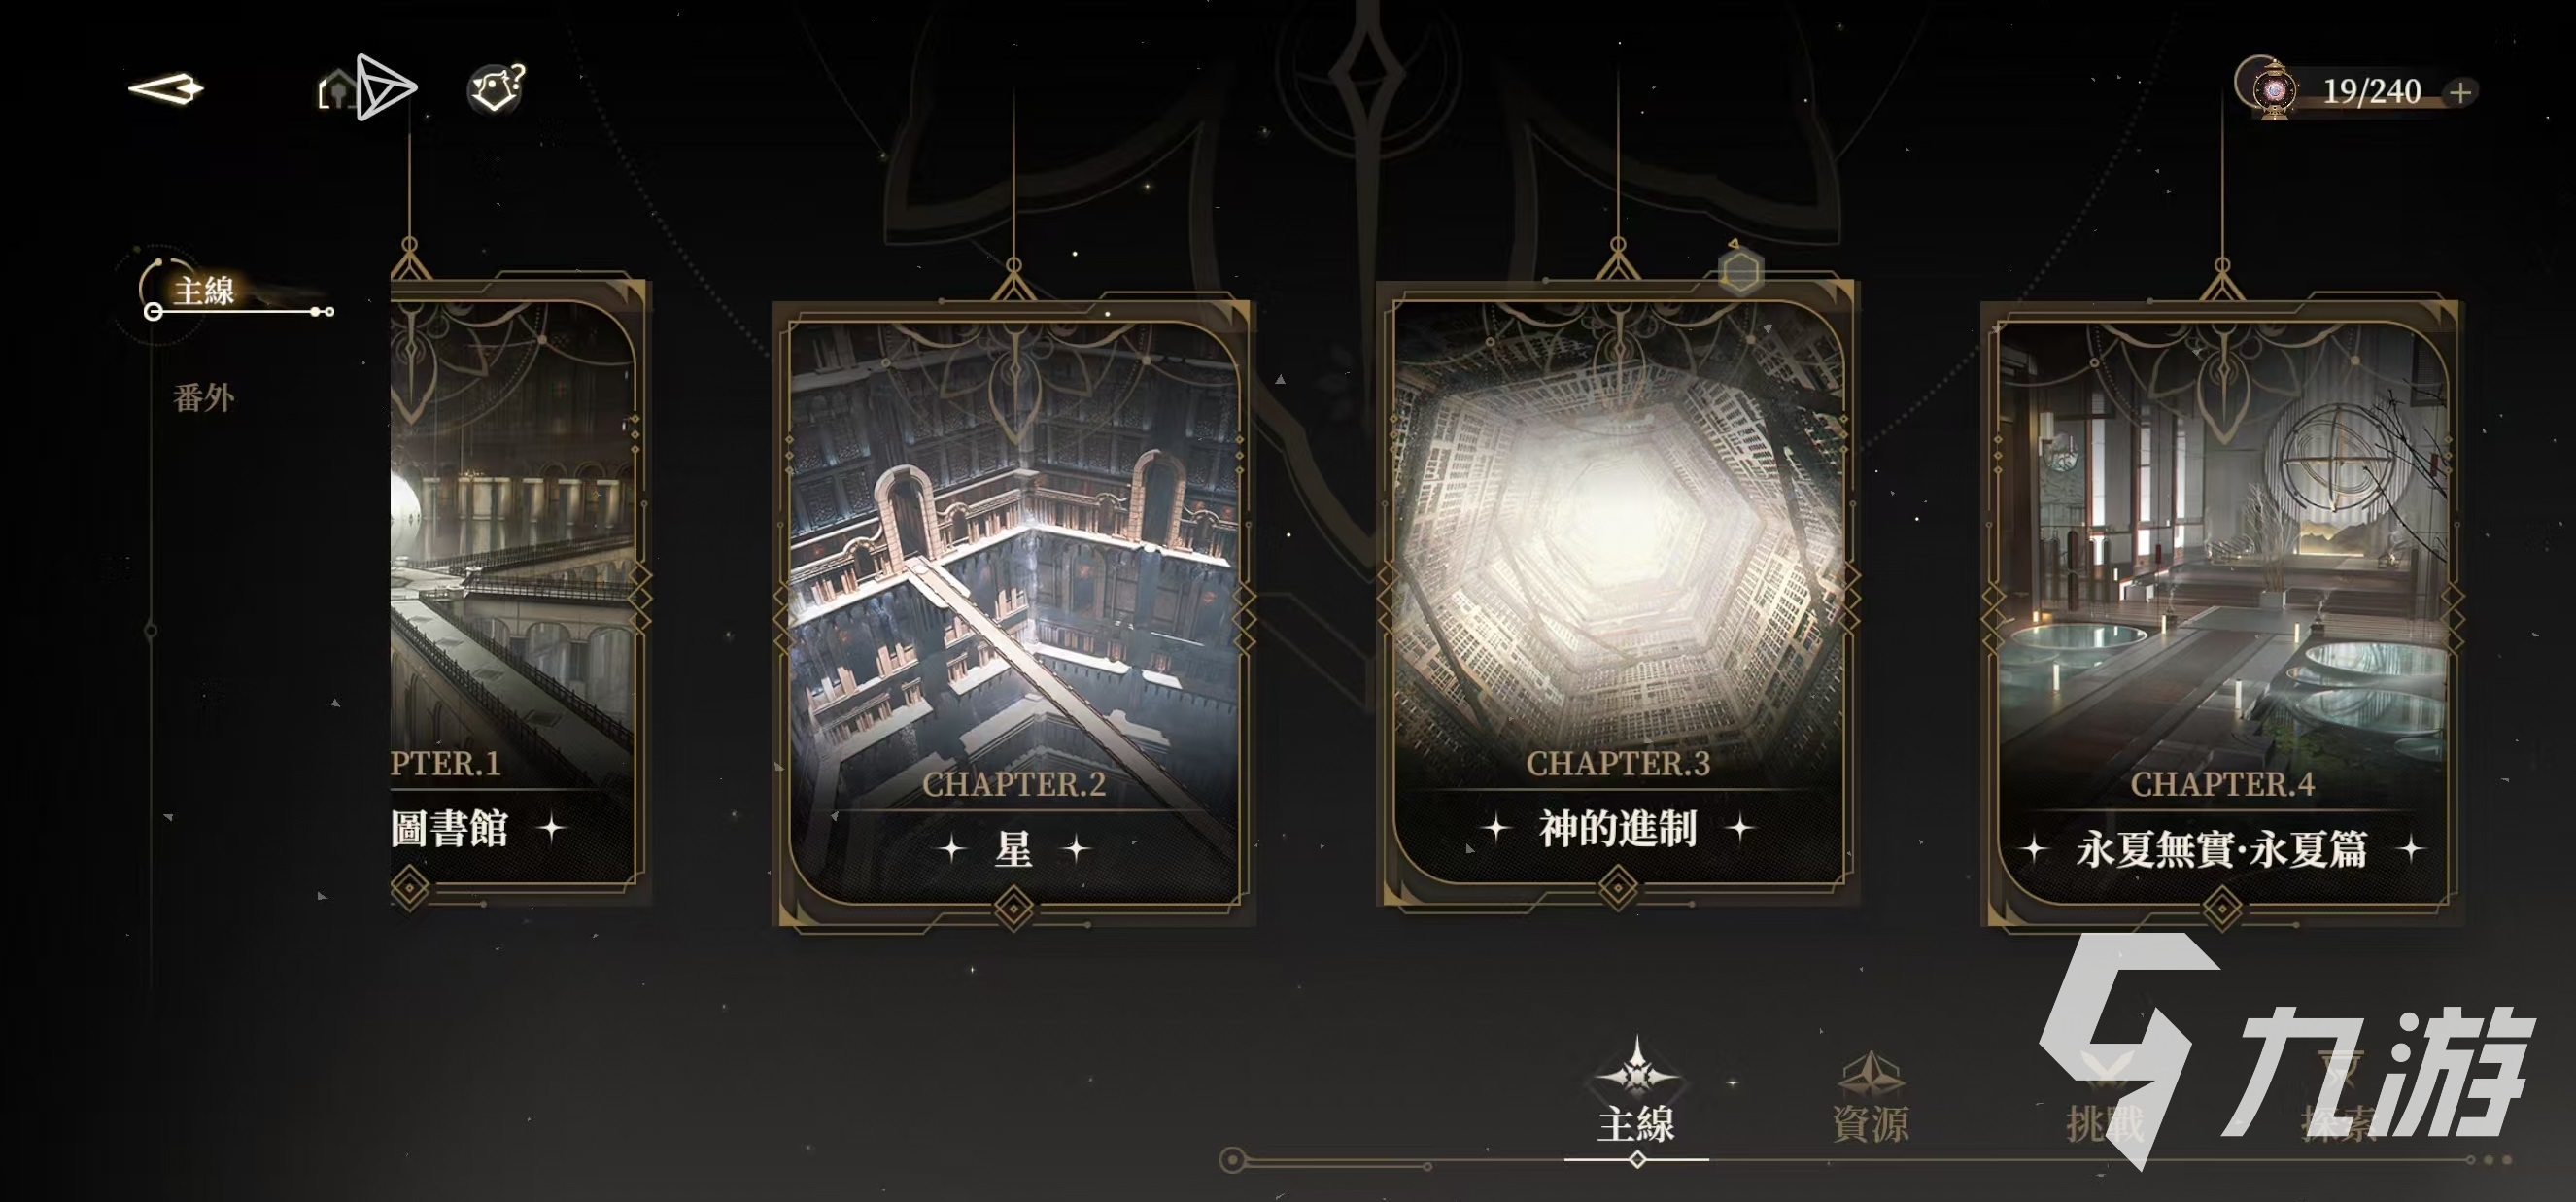Select the 主線 star icon in bottom navigation
The height and width of the screenshot is (1202, 2576).
(x=1637, y=1067)
